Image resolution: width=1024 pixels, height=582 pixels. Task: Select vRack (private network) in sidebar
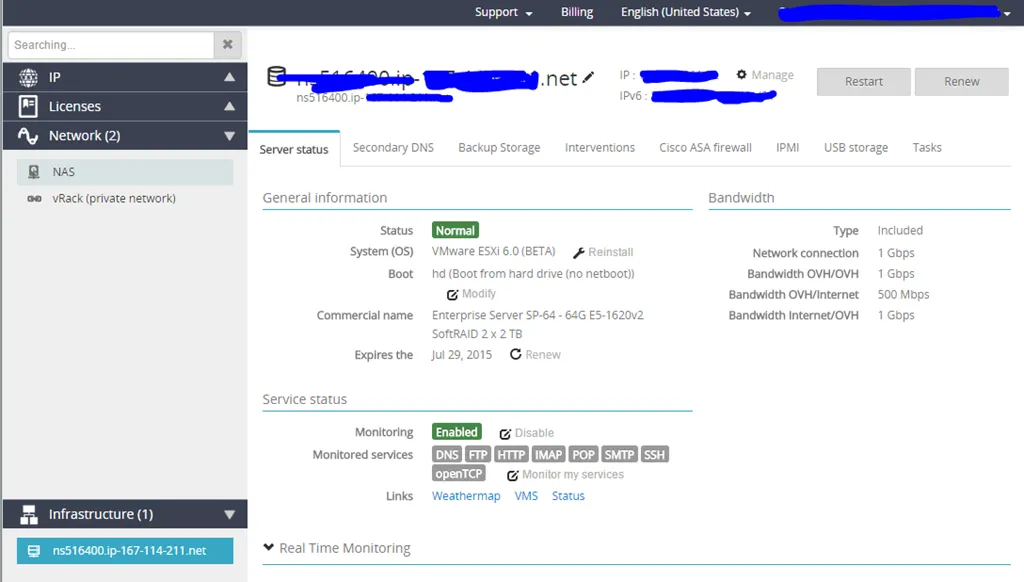(x=113, y=199)
